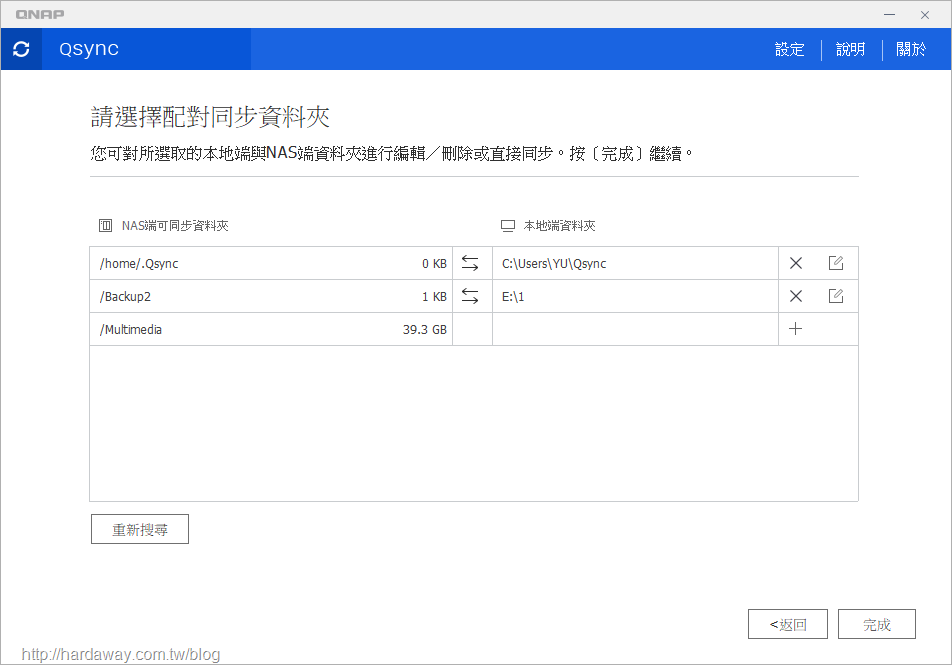952x665 pixels.
Task: Click the Qsync title text
Action: [x=89, y=49]
